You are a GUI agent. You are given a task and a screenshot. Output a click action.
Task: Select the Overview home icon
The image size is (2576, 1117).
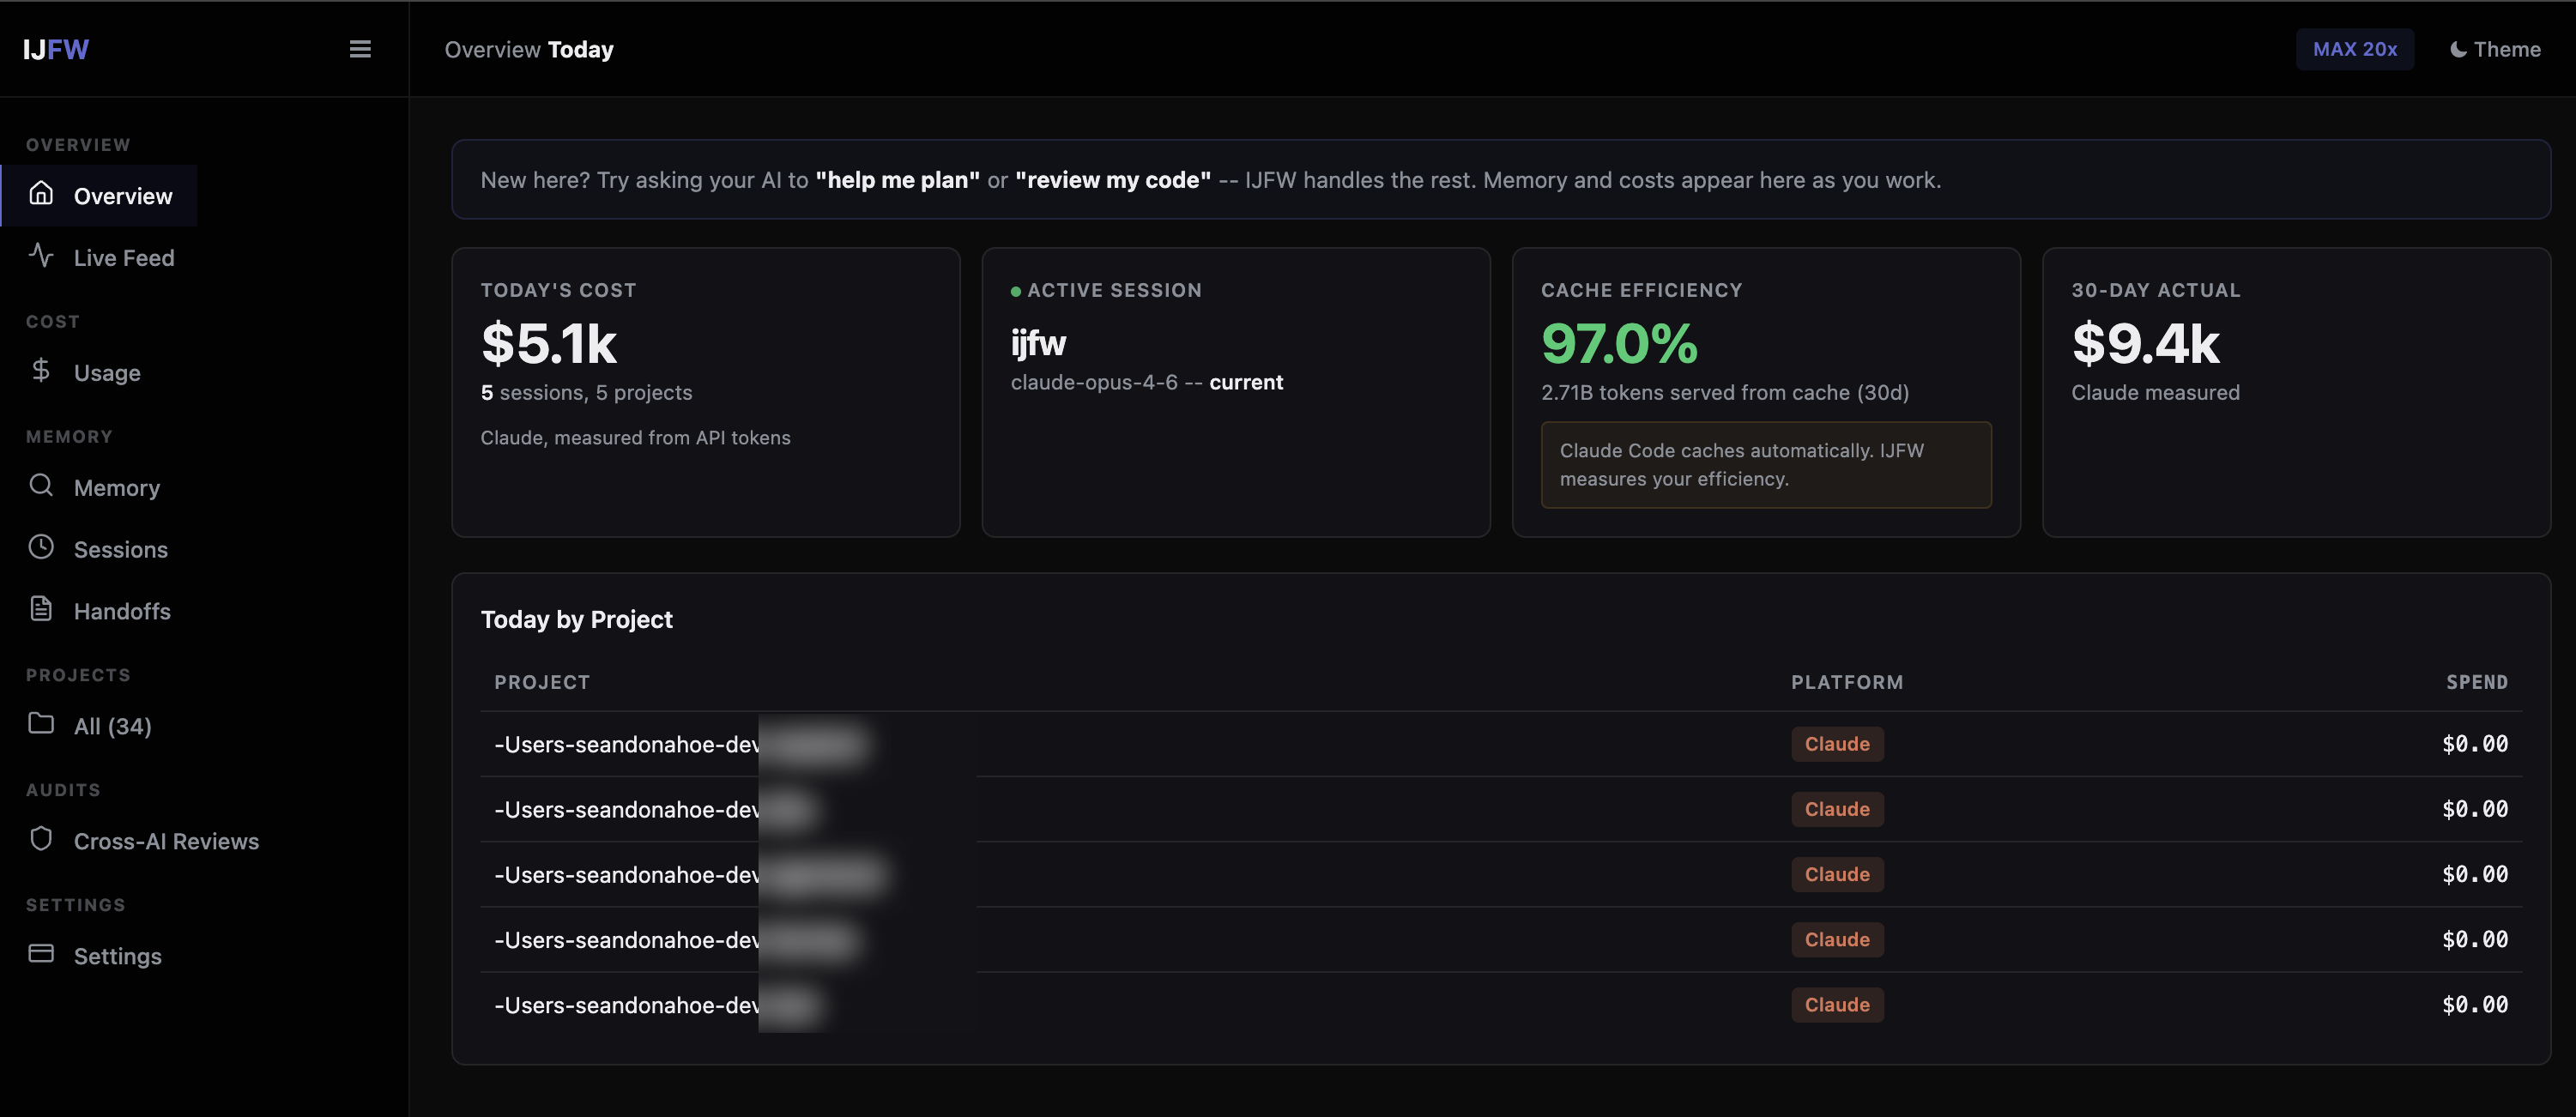(41, 195)
